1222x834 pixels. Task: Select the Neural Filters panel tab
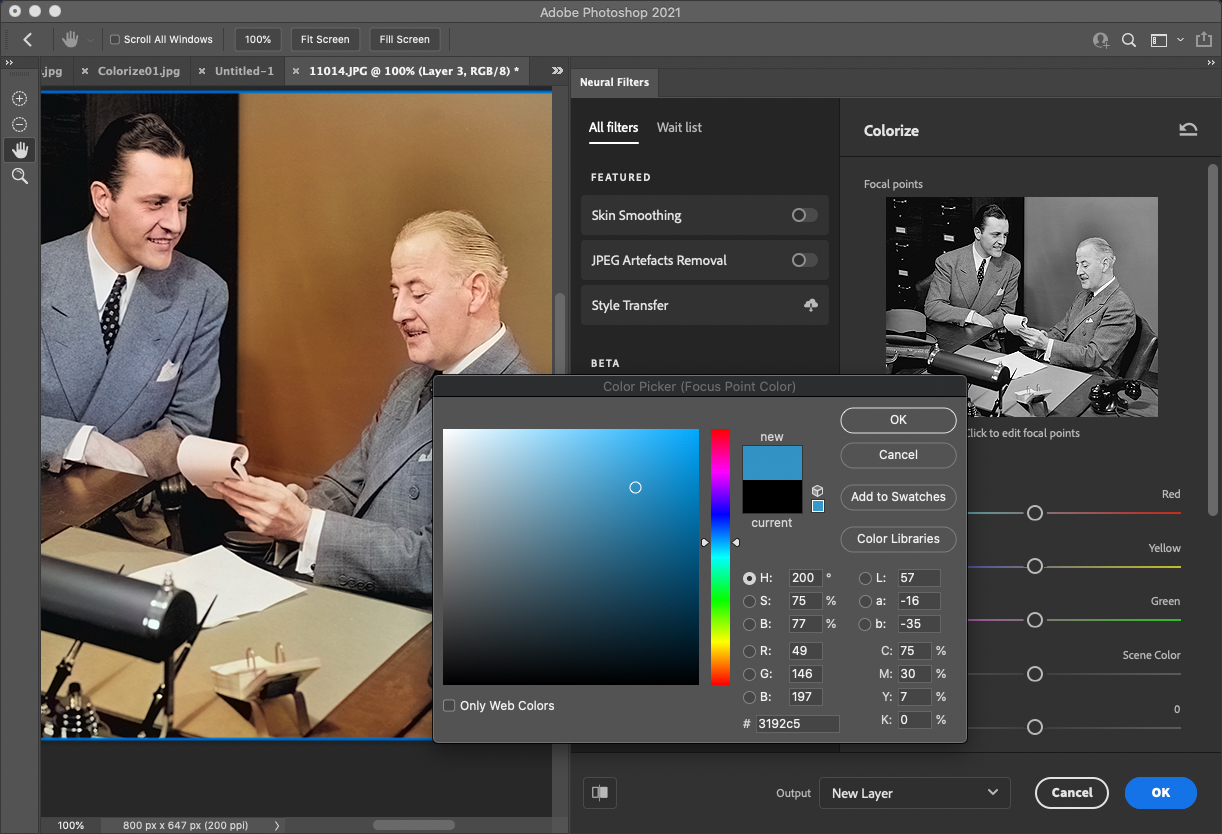click(x=614, y=82)
